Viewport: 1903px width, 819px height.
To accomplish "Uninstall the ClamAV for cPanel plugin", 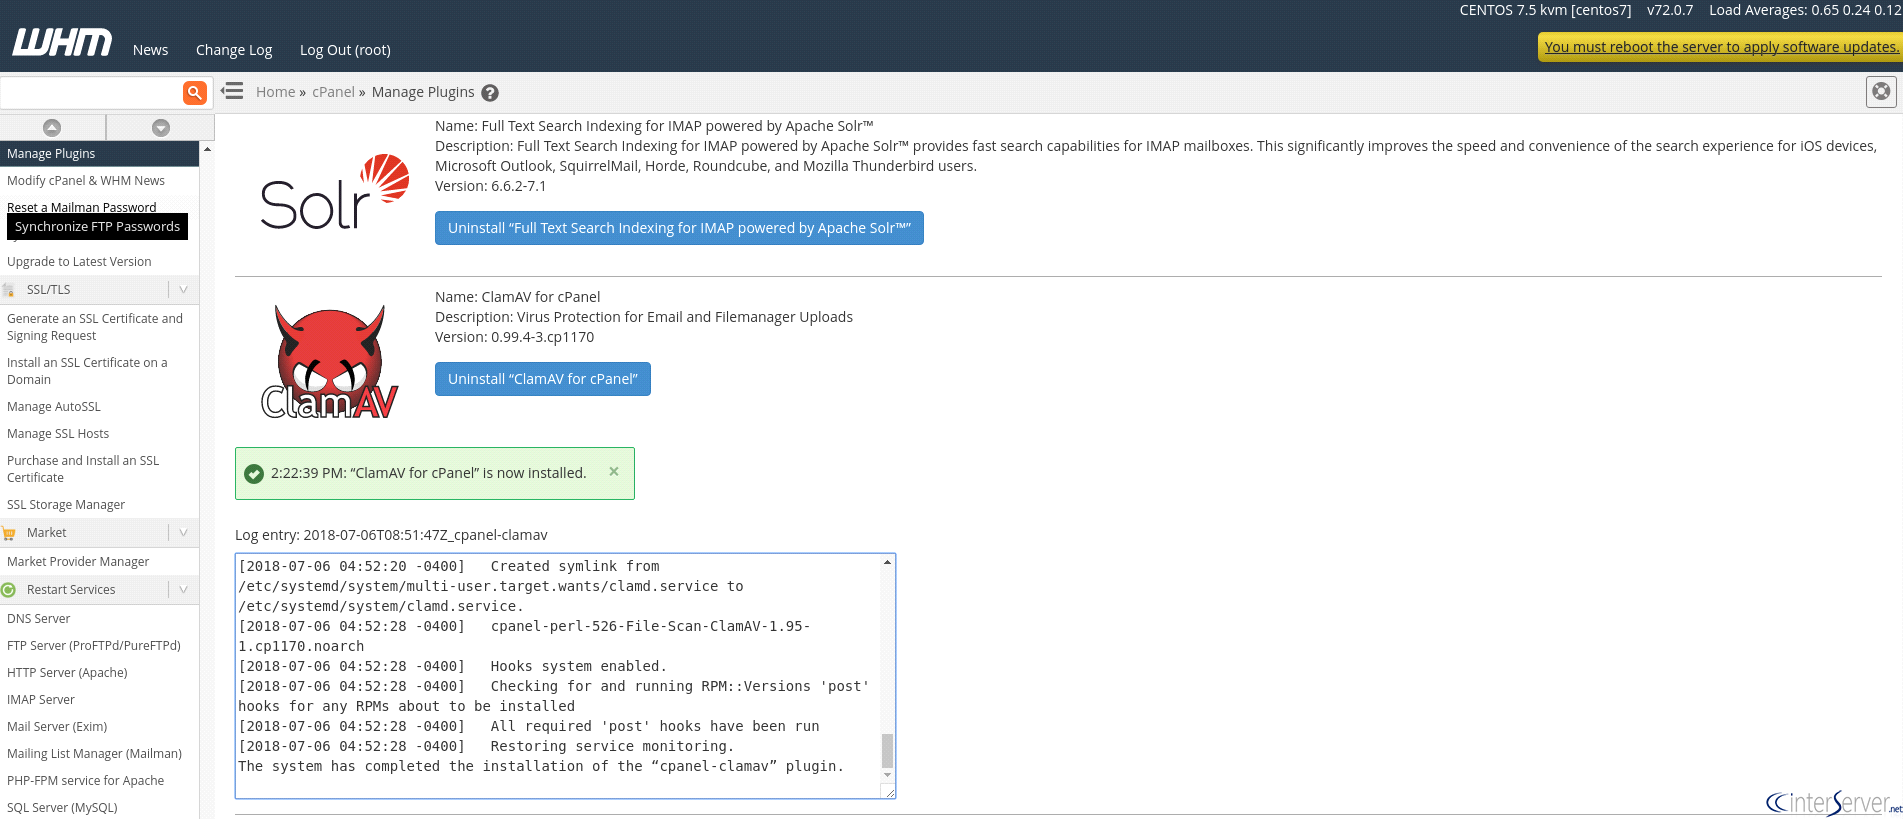I will (543, 379).
